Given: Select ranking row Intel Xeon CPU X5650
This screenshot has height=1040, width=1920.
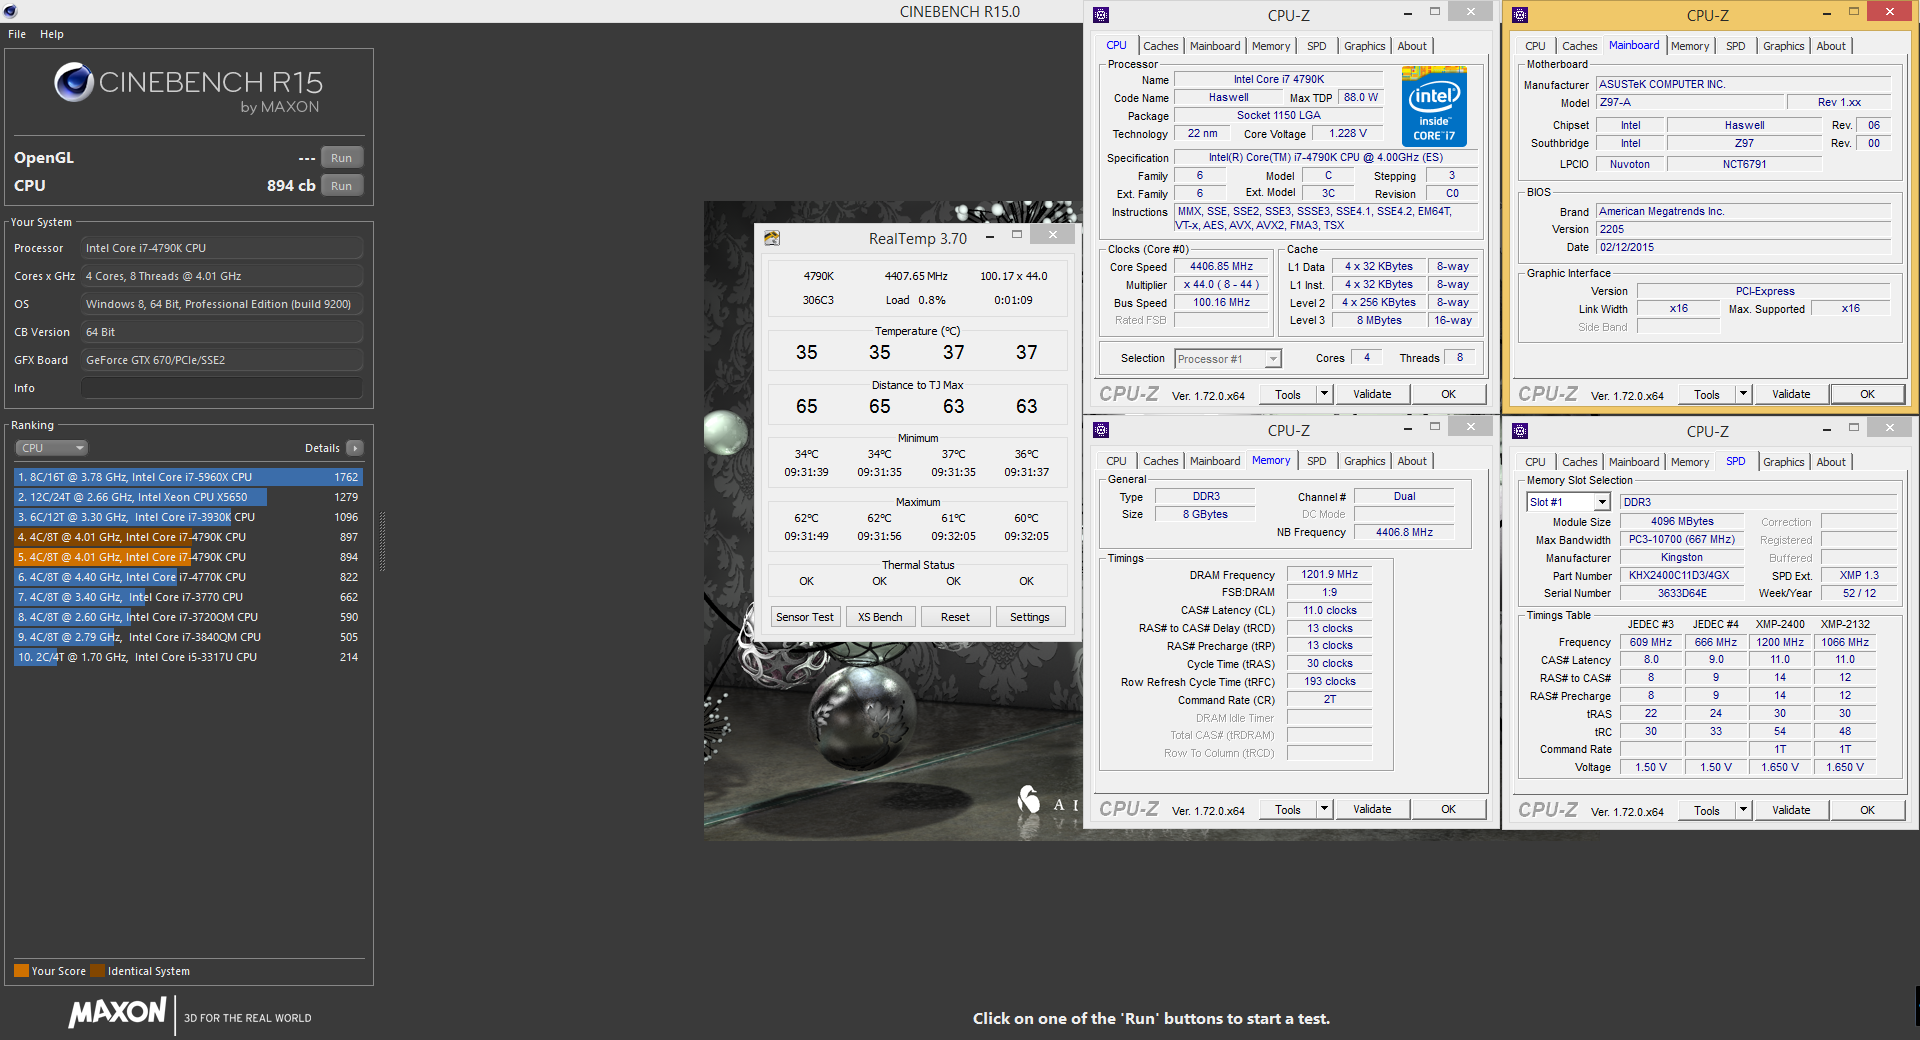Looking at the screenshot, I should pos(188,497).
